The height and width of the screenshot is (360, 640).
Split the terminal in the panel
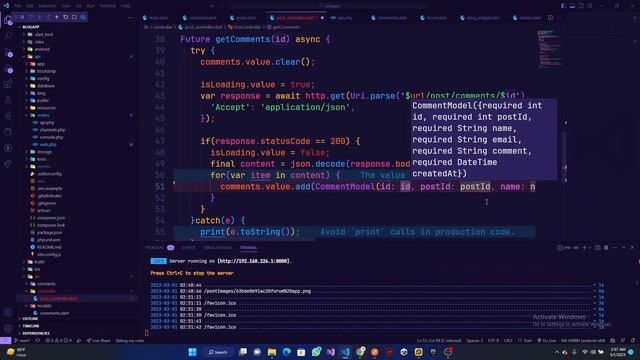598,247
